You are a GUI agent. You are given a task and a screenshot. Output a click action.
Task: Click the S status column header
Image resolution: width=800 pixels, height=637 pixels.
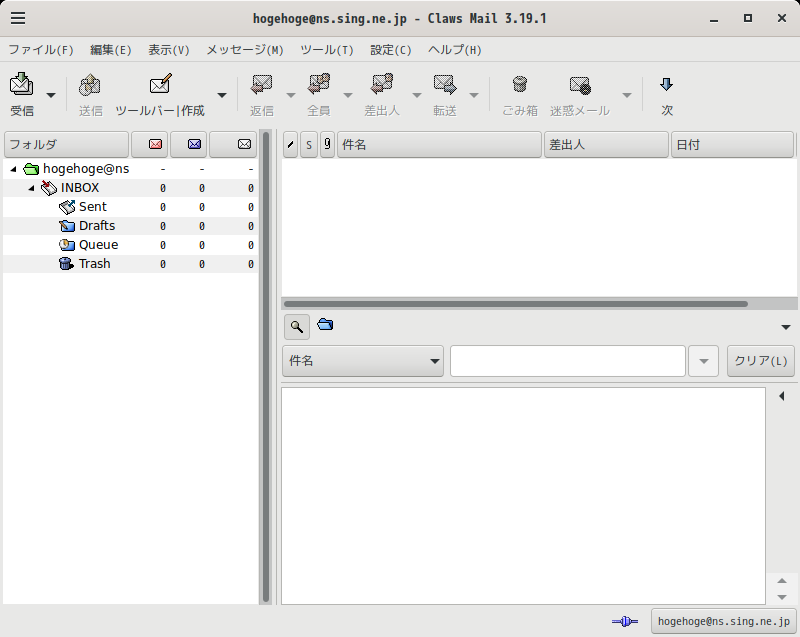coord(309,144)
